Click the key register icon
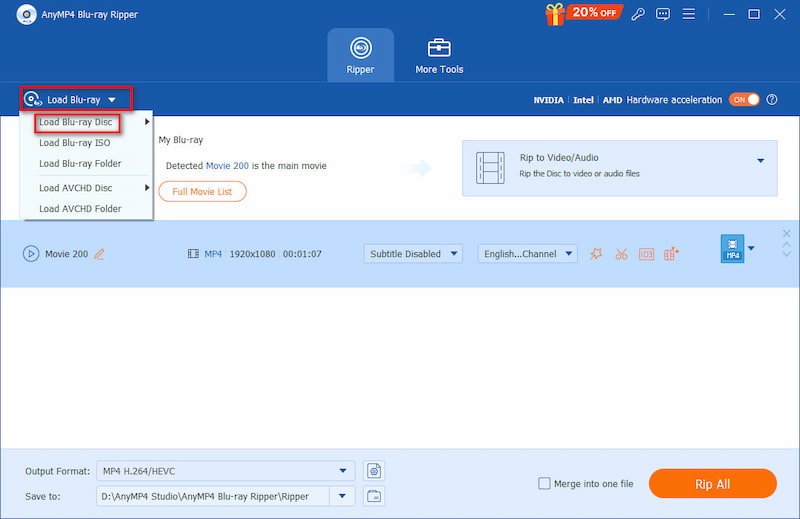This screenshot has width=800, height=519. (x=636, y=14)
